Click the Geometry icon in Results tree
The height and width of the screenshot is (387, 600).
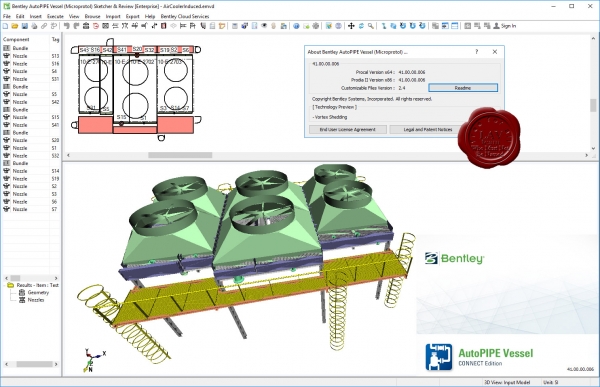[x=22, y=292]
